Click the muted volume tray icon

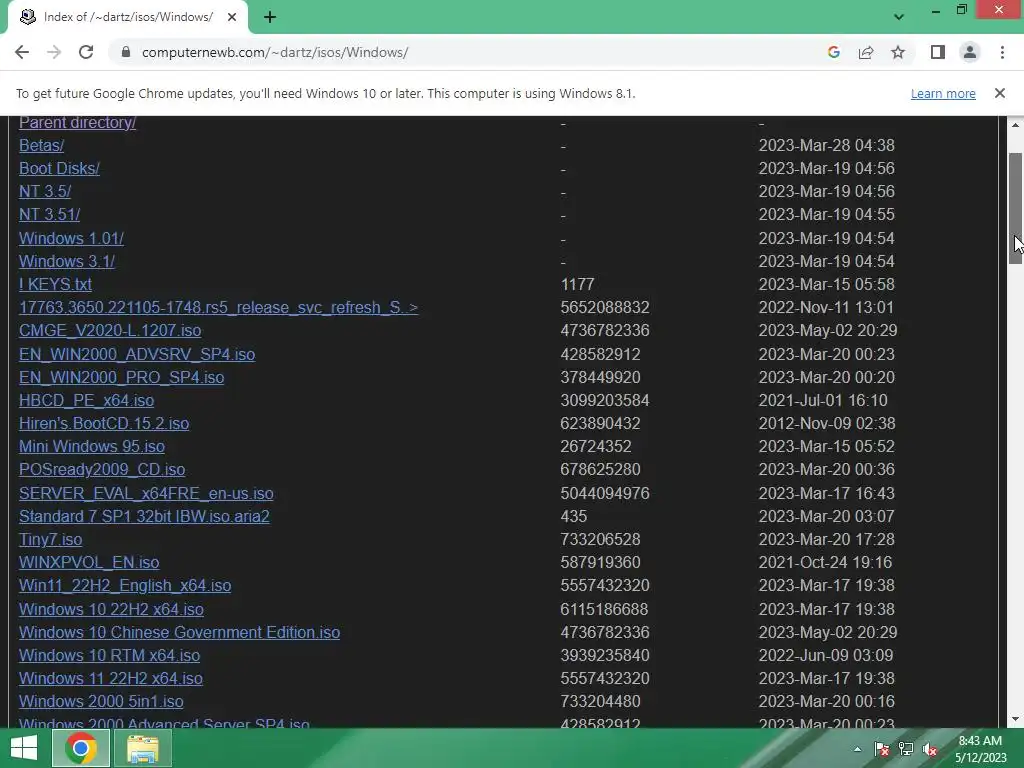(x=930, y=749)
